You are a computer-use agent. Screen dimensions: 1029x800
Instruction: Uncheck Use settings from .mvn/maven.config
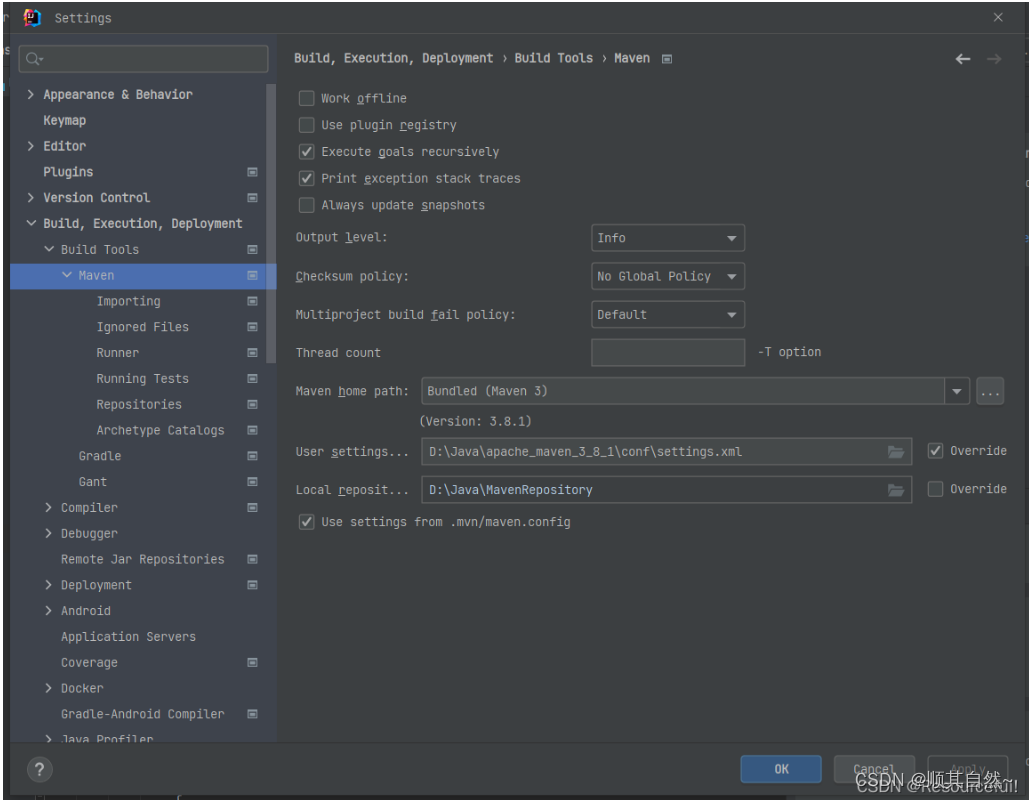tap(306, 522)
